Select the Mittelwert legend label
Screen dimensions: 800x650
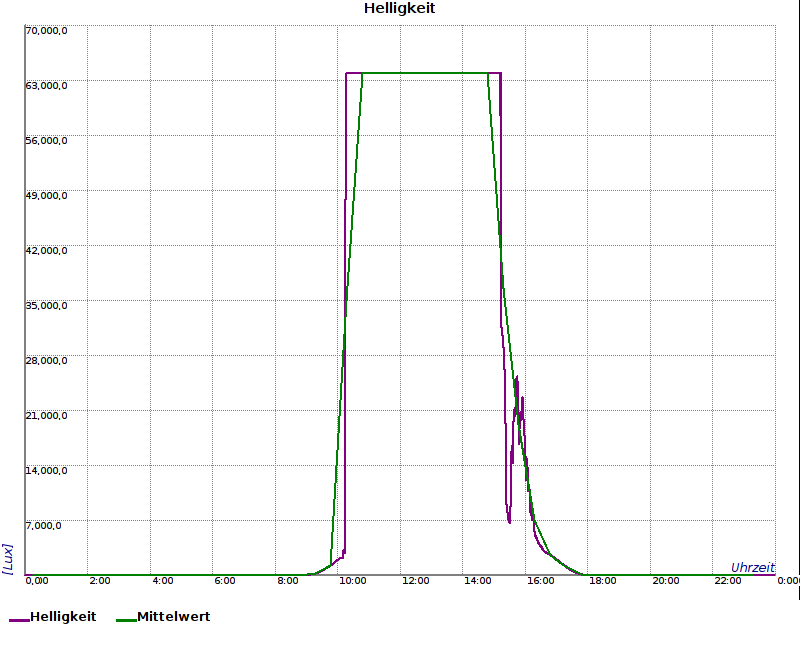tap(173, 616)
